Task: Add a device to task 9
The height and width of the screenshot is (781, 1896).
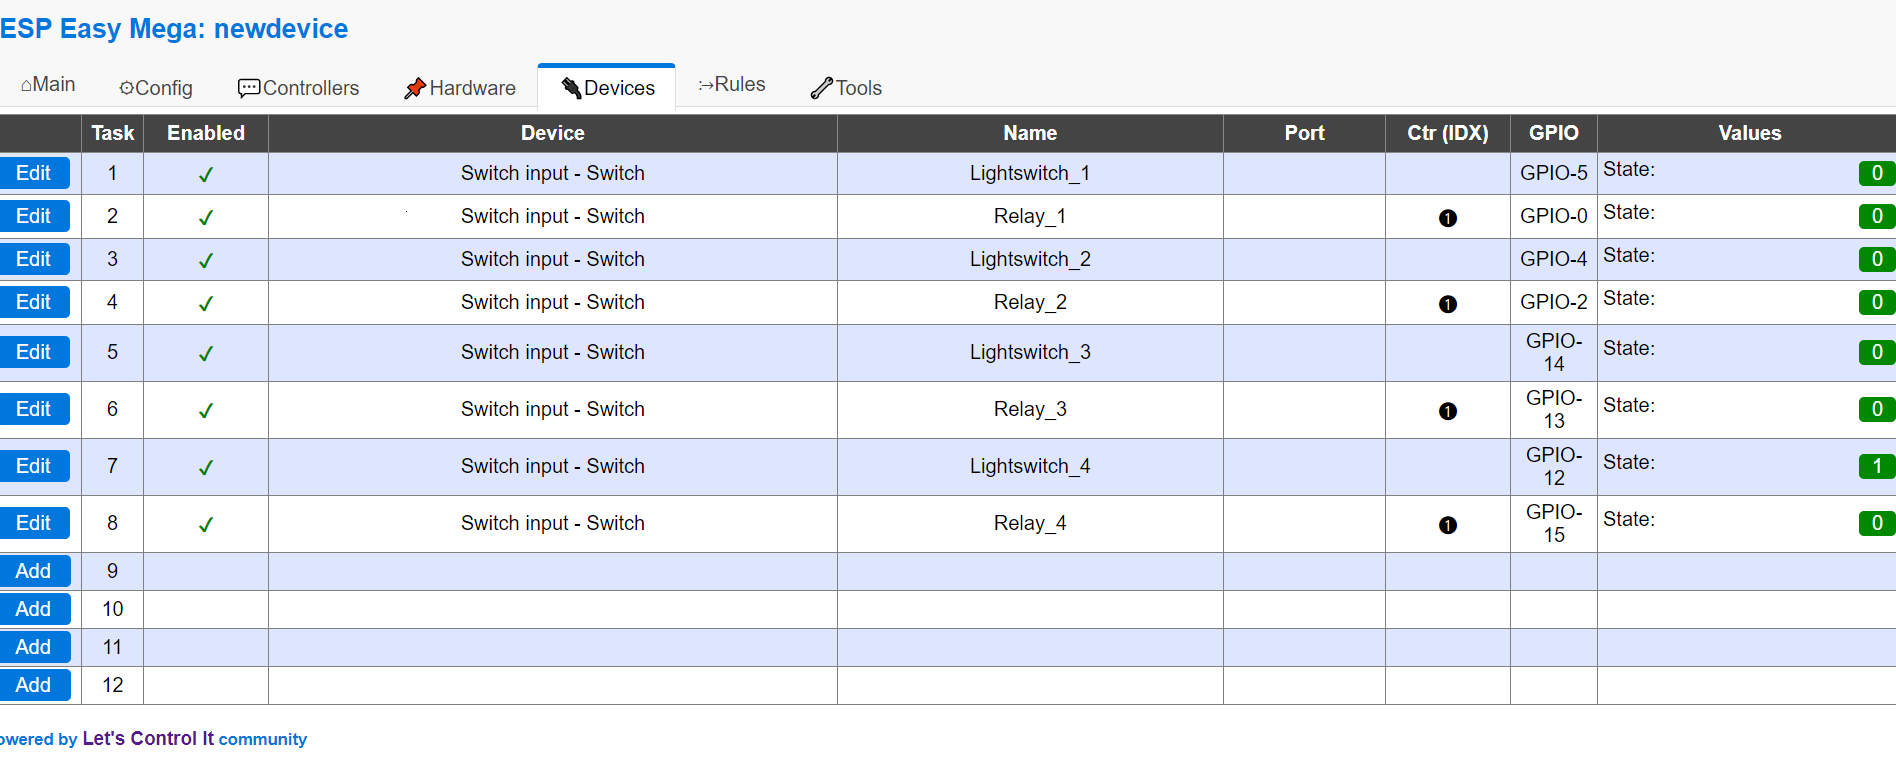Action: pos(34,571)
